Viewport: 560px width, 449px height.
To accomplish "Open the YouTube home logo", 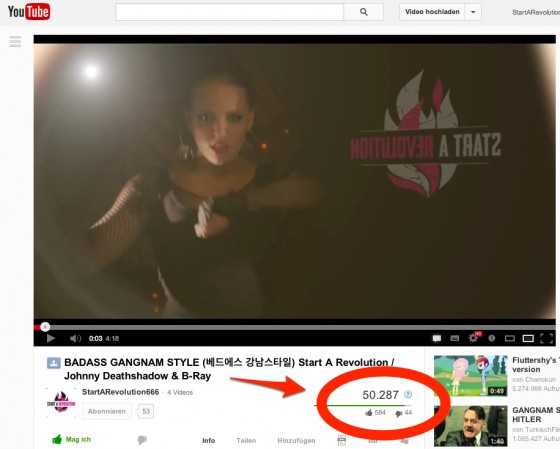I will coord(29,12).
